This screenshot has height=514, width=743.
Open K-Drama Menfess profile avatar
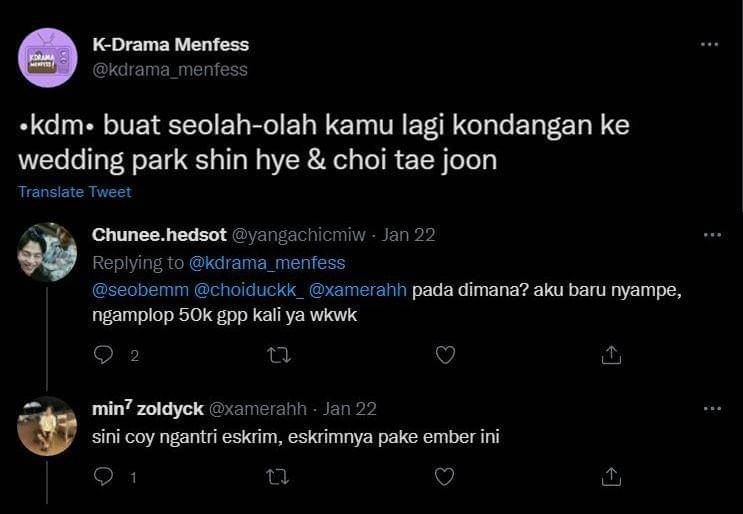[x=47, y=58]
